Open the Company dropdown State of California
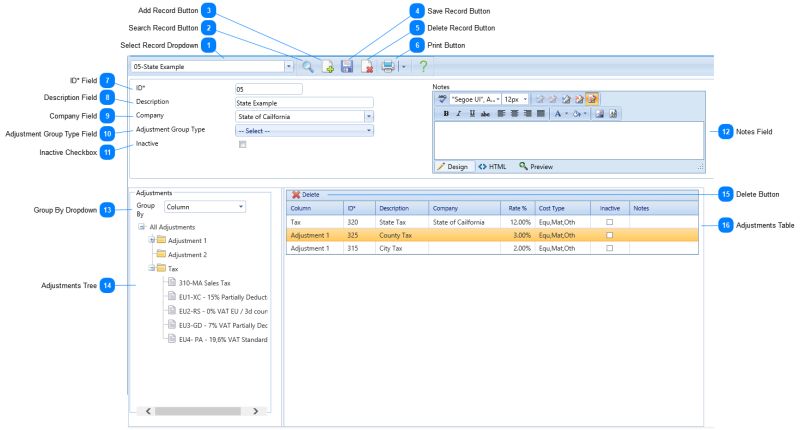The width and height of the screenshot is (800, 430). tap(369, 116)
